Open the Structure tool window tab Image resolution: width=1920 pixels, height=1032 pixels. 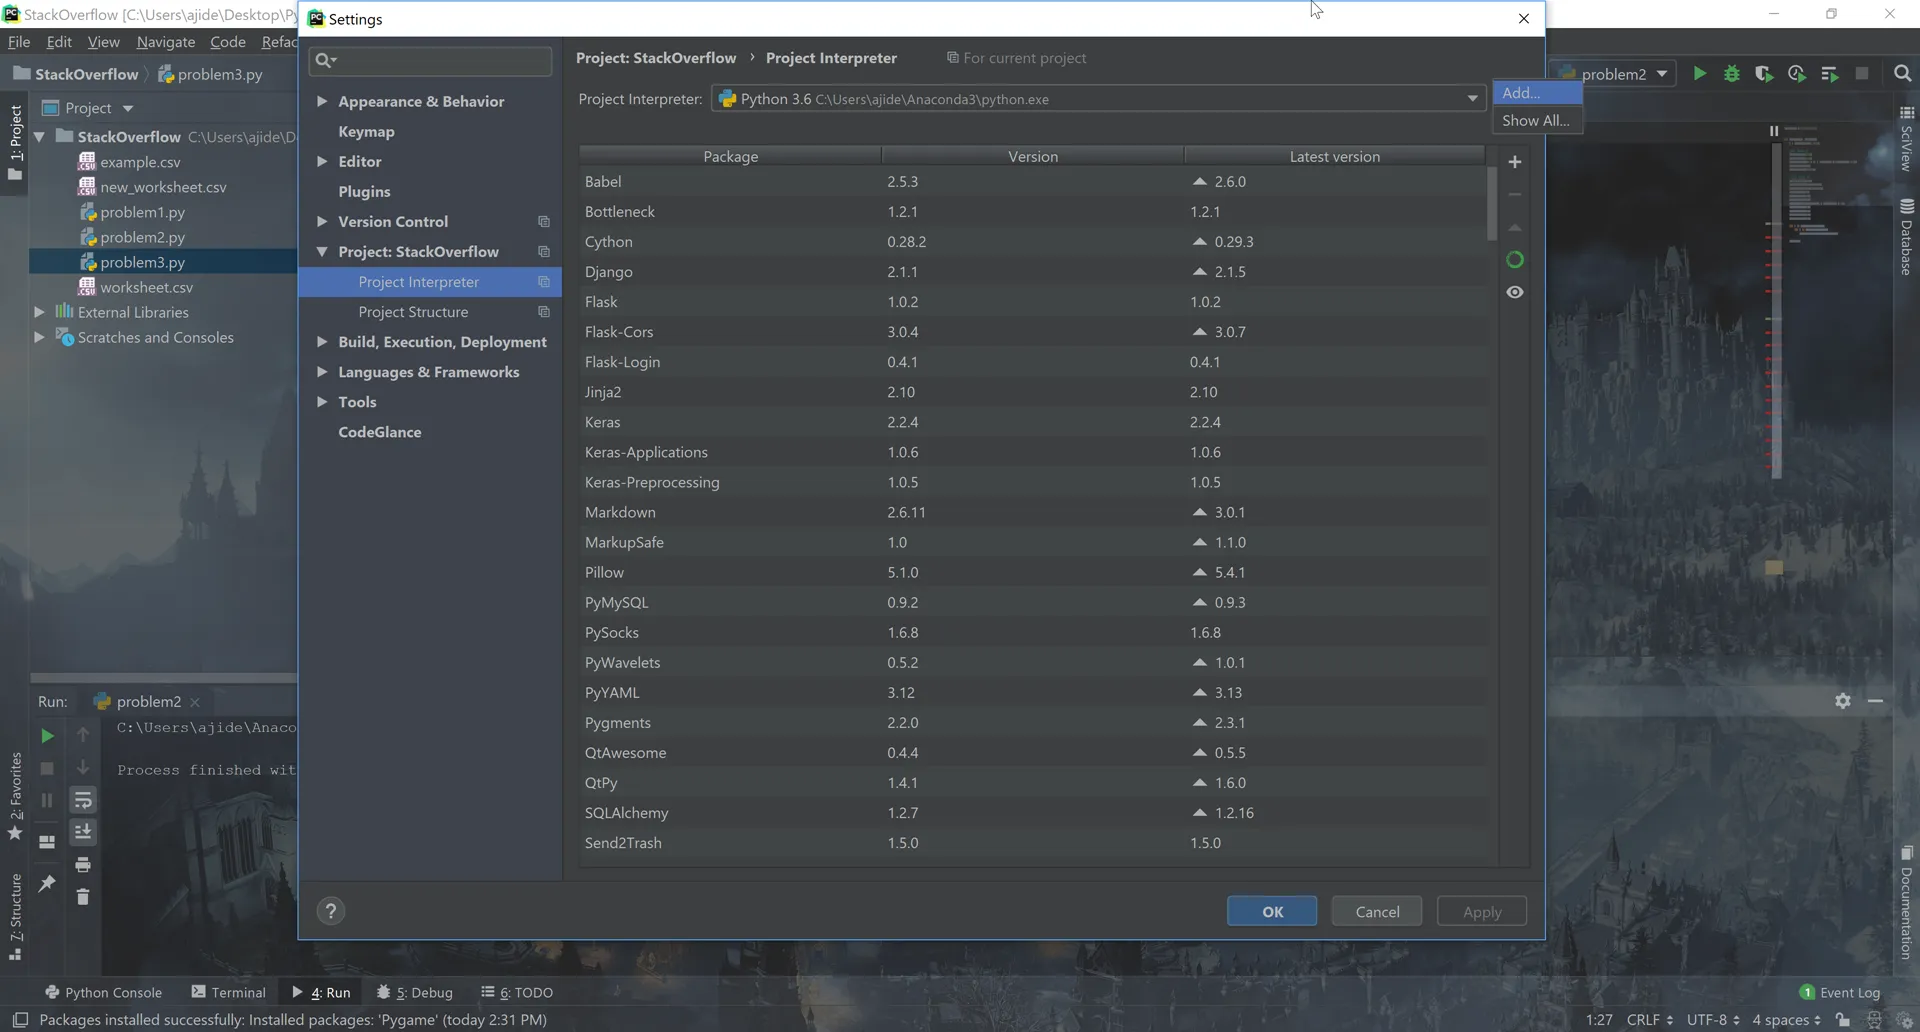click(x=15, y=916)
